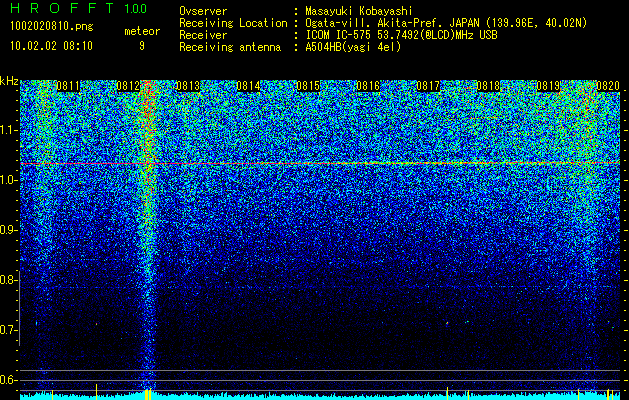Image resolution: width=629 pixels, height=400 pixels.
Task: Click the 0811 time label
Action: 68,85
